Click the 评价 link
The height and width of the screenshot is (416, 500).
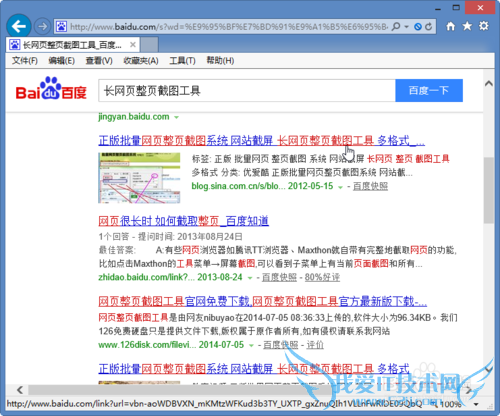pos(315,345)
